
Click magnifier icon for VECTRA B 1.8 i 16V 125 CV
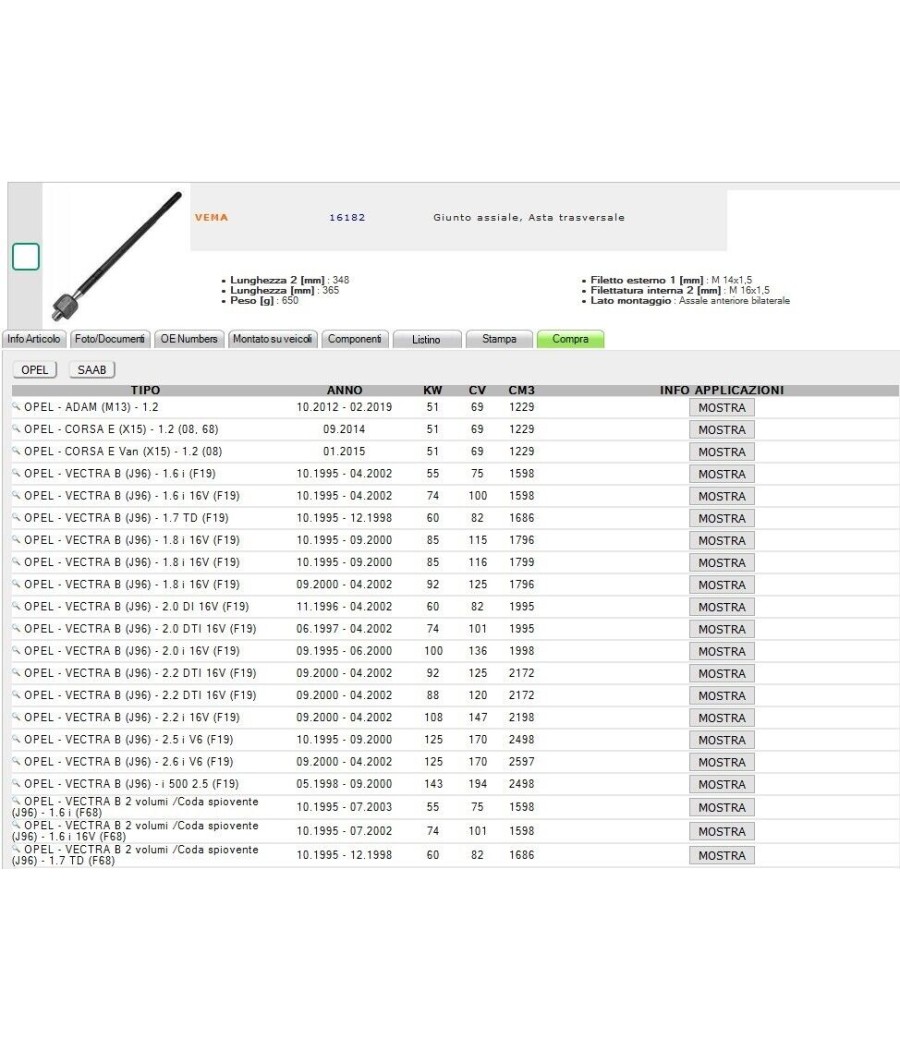[x=16, y=583]
